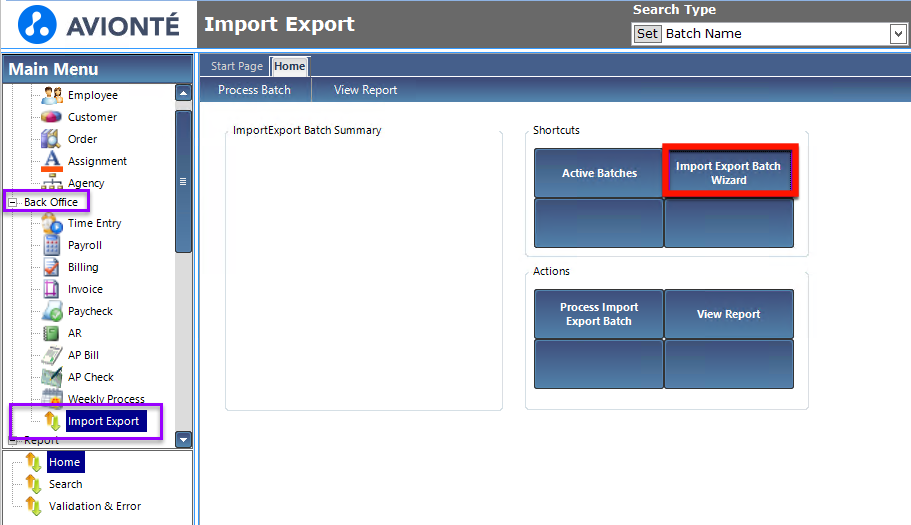
Task: Select Agency in the Main Menu
Action: tap(86, 183)
